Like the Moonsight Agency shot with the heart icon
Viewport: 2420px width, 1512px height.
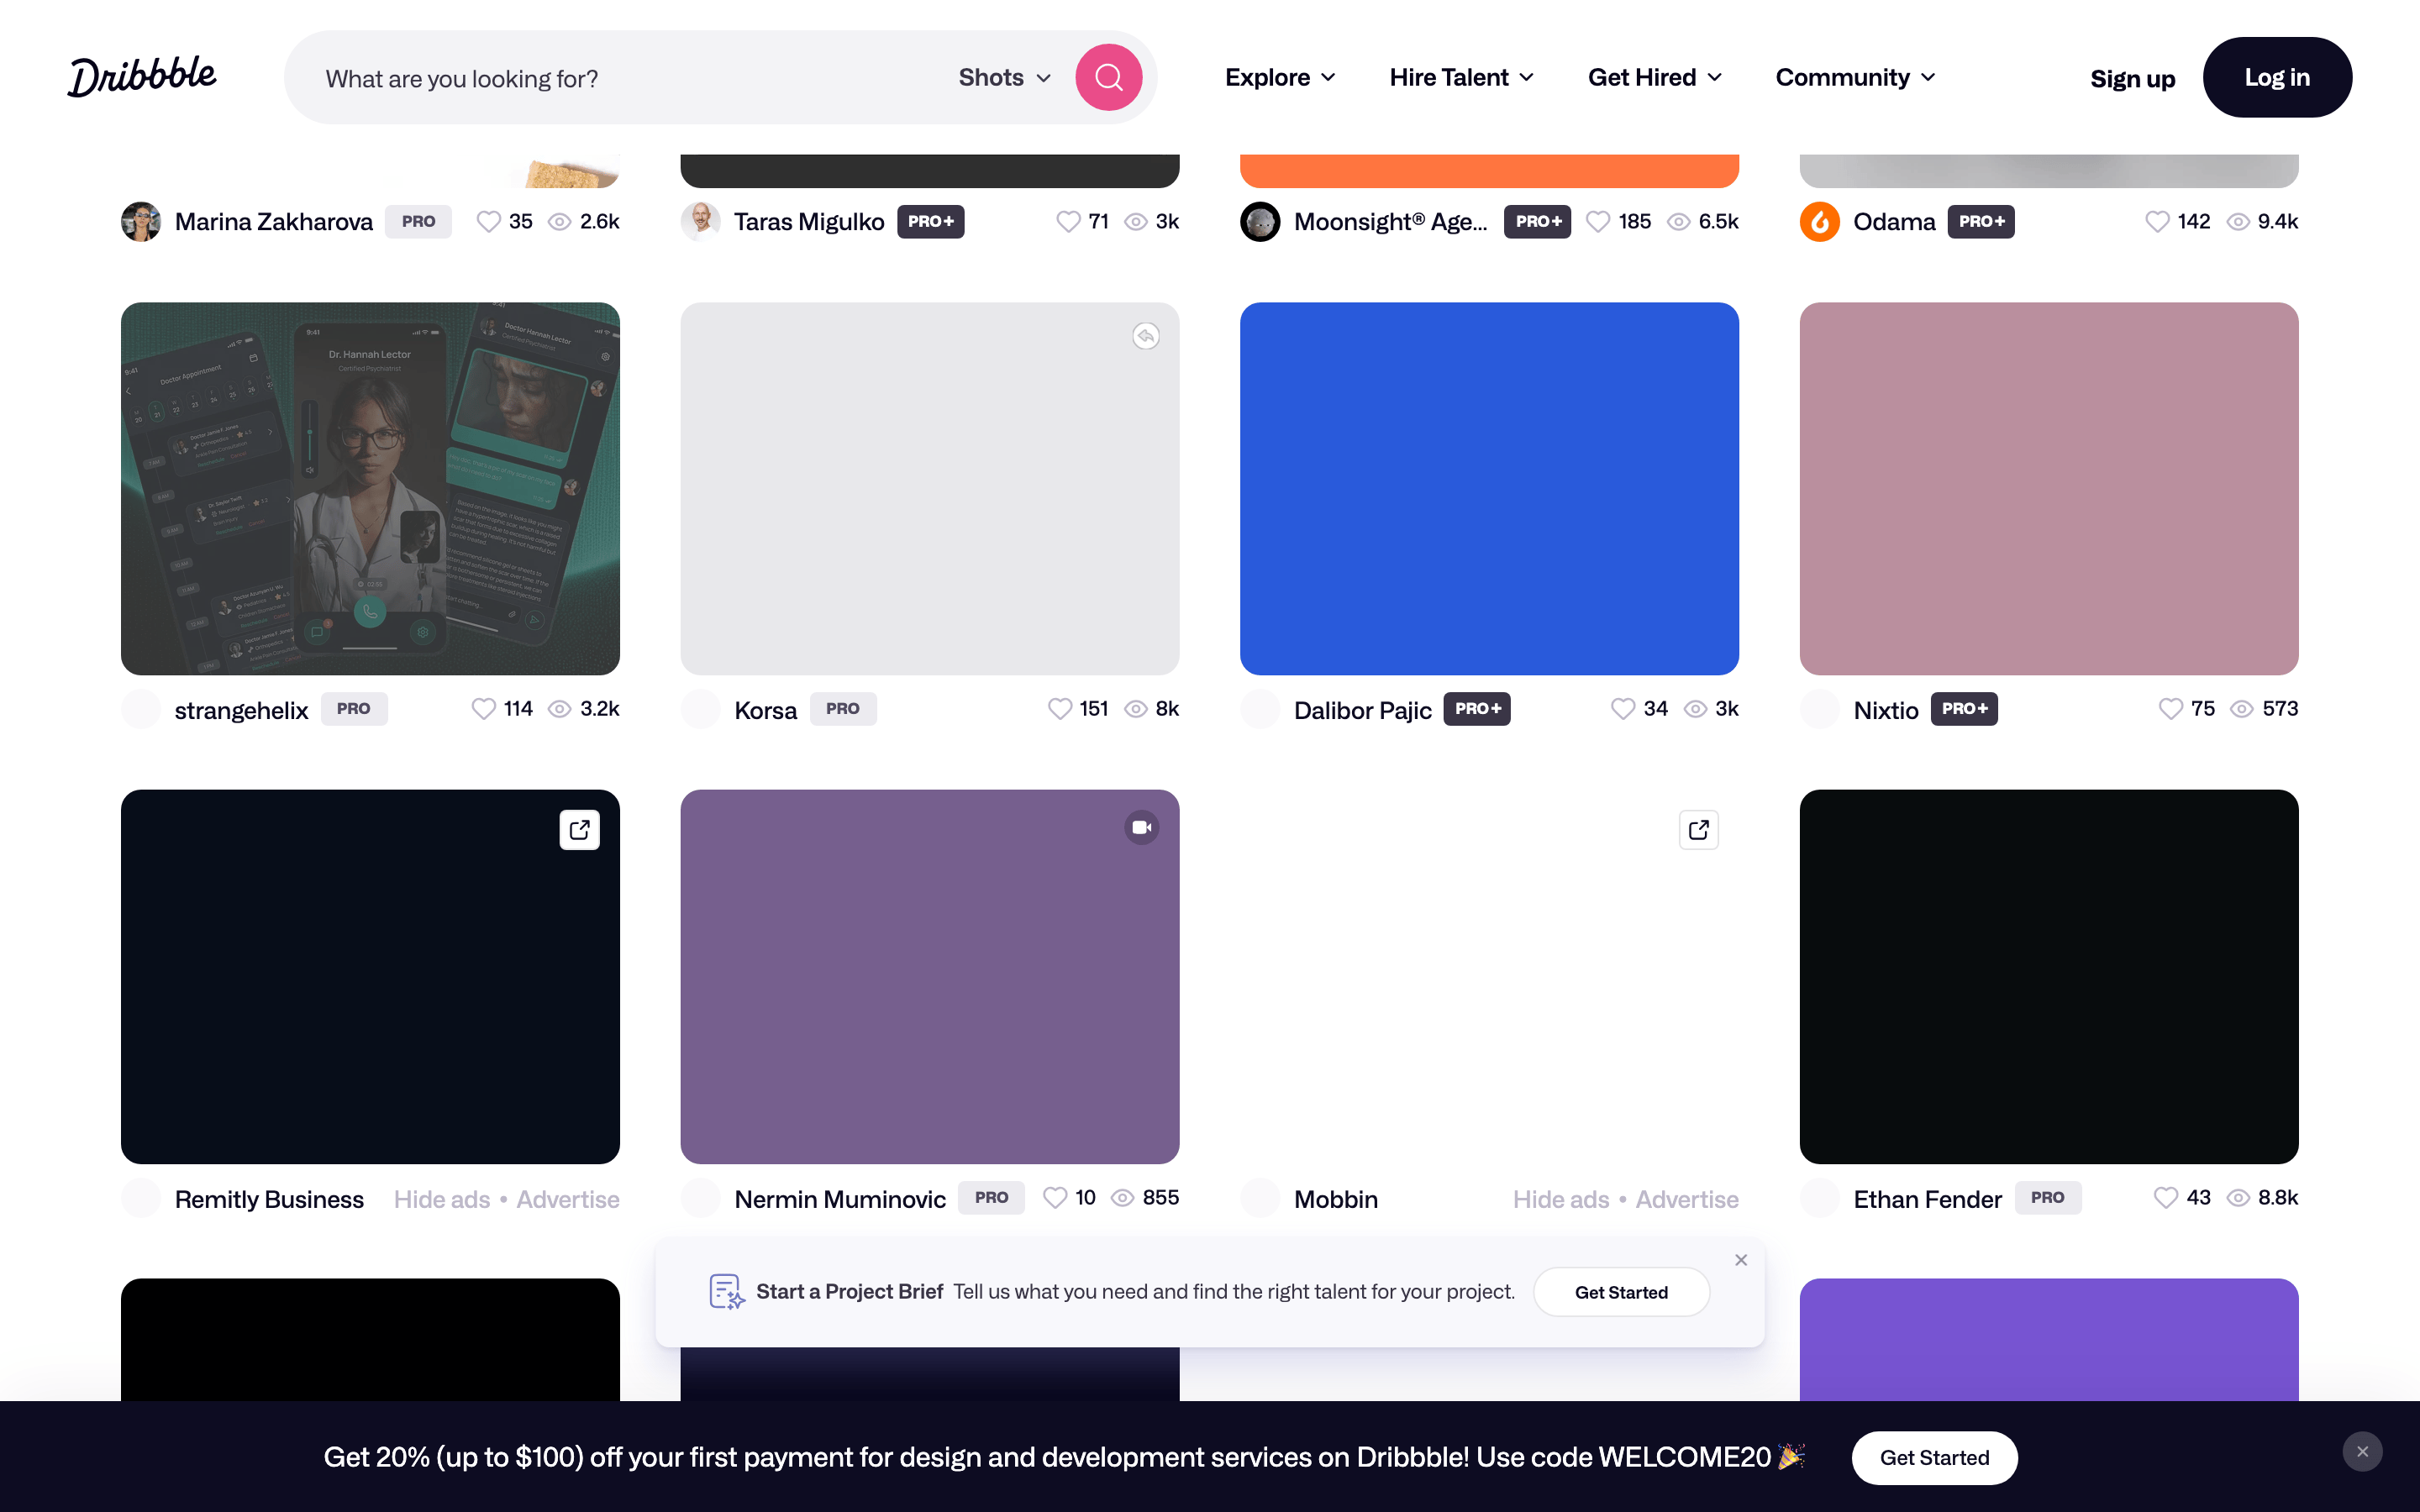tap(1598, 221)
